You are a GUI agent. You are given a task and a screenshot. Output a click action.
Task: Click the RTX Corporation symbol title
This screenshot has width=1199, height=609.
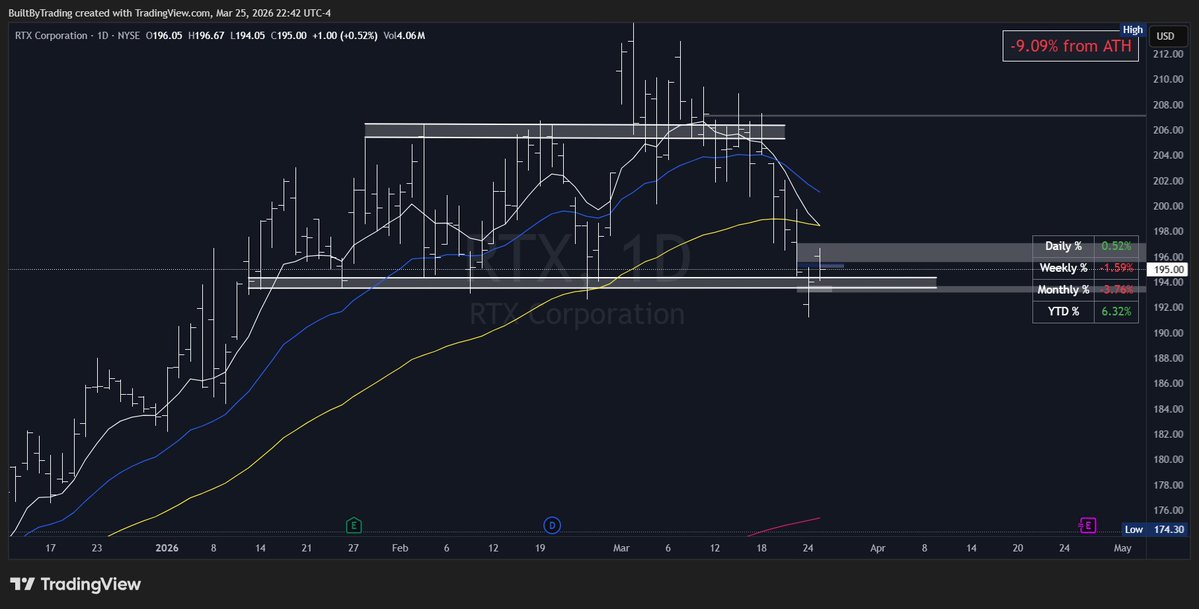(x=51, y=36)
